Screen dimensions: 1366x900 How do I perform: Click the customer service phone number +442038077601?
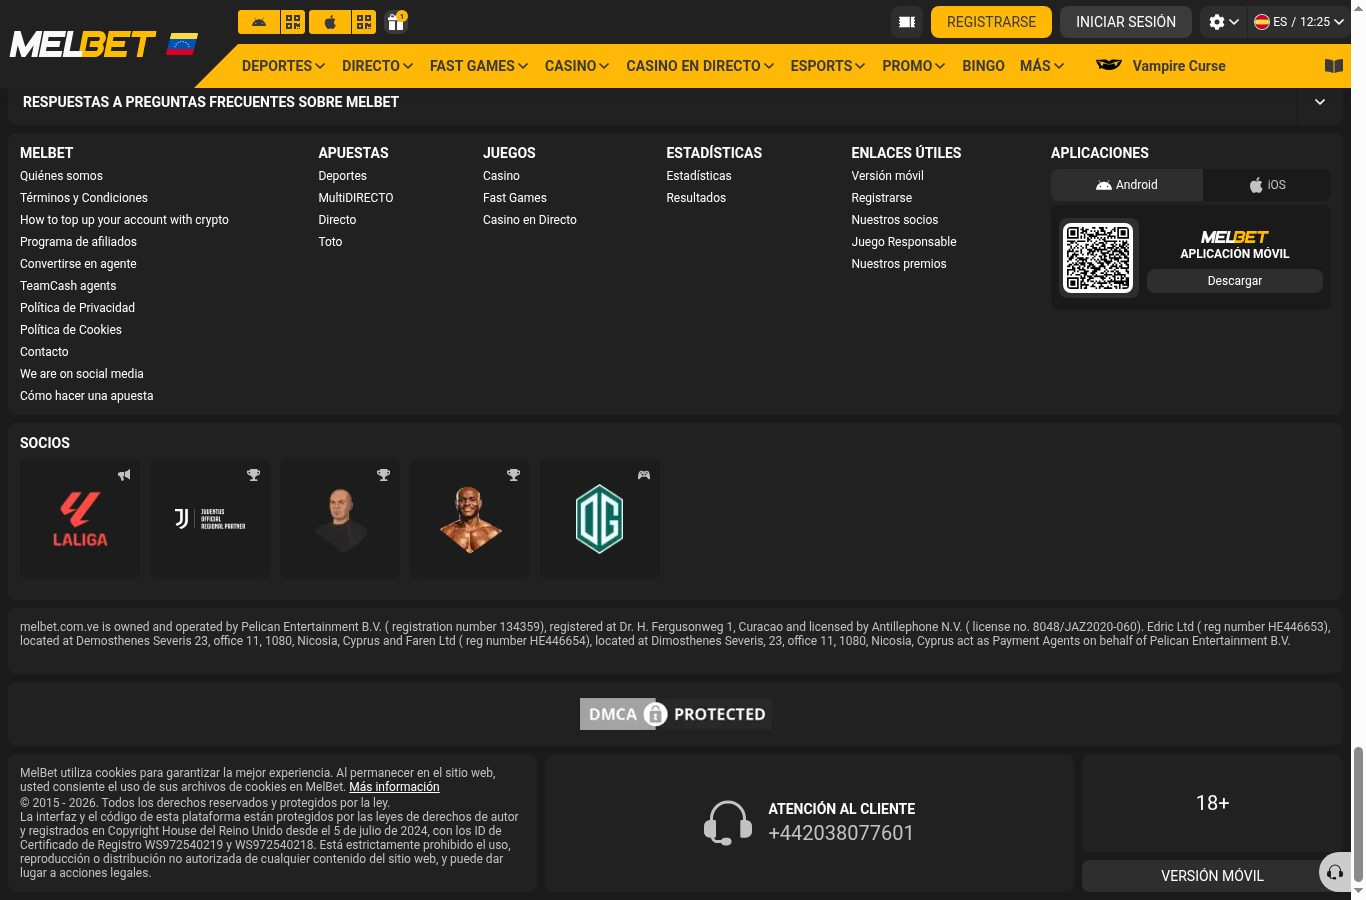[841, 833]
